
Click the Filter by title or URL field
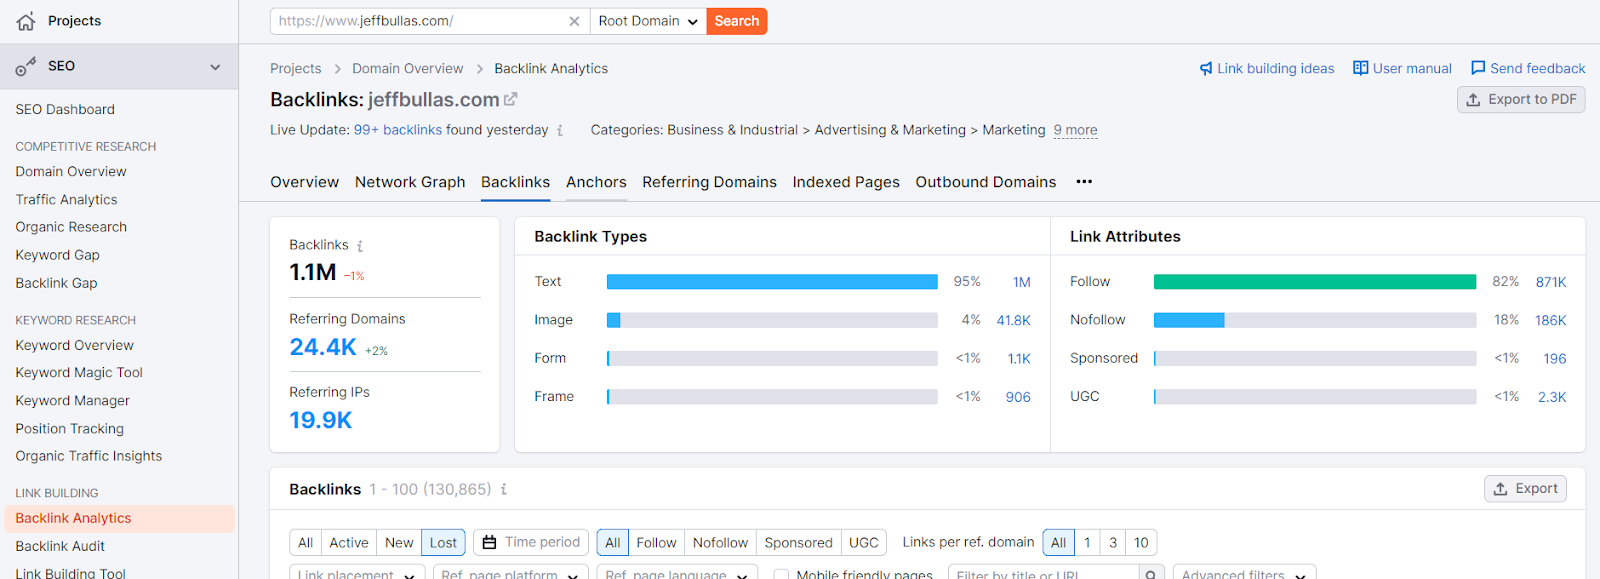1043,574
